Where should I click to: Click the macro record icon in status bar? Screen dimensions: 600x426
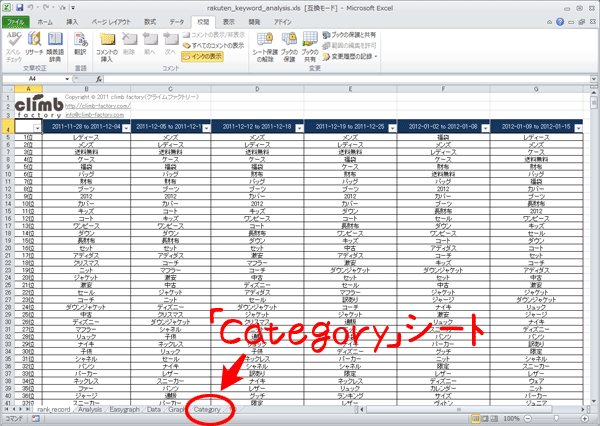pyautogui.click(x=36, y=419)
